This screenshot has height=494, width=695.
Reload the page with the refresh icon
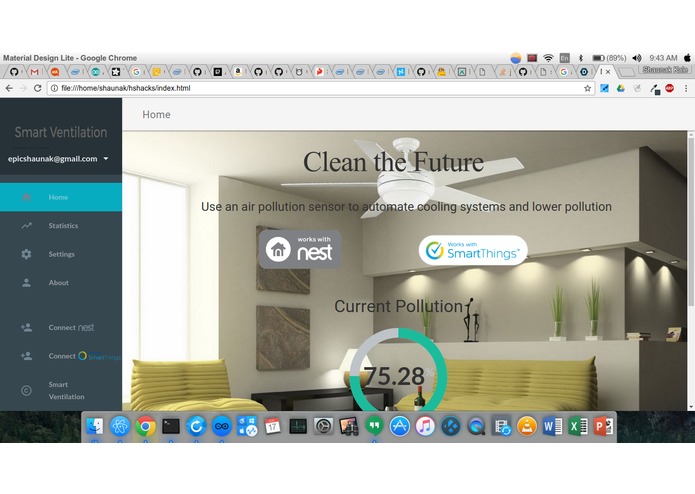pos(38,88)
